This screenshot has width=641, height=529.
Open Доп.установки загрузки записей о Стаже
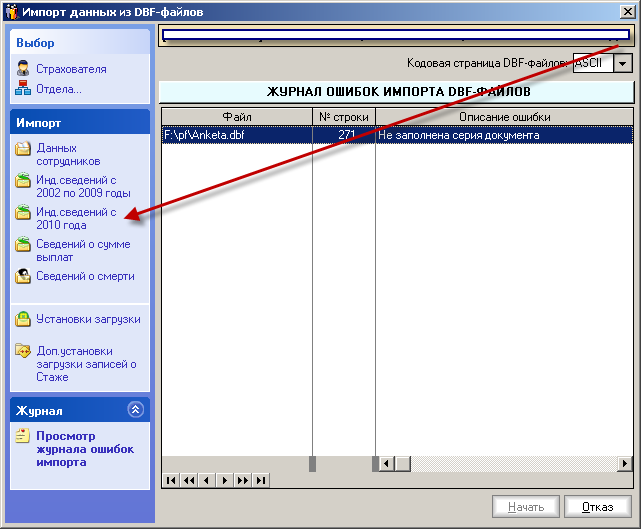tap(86, 364)
